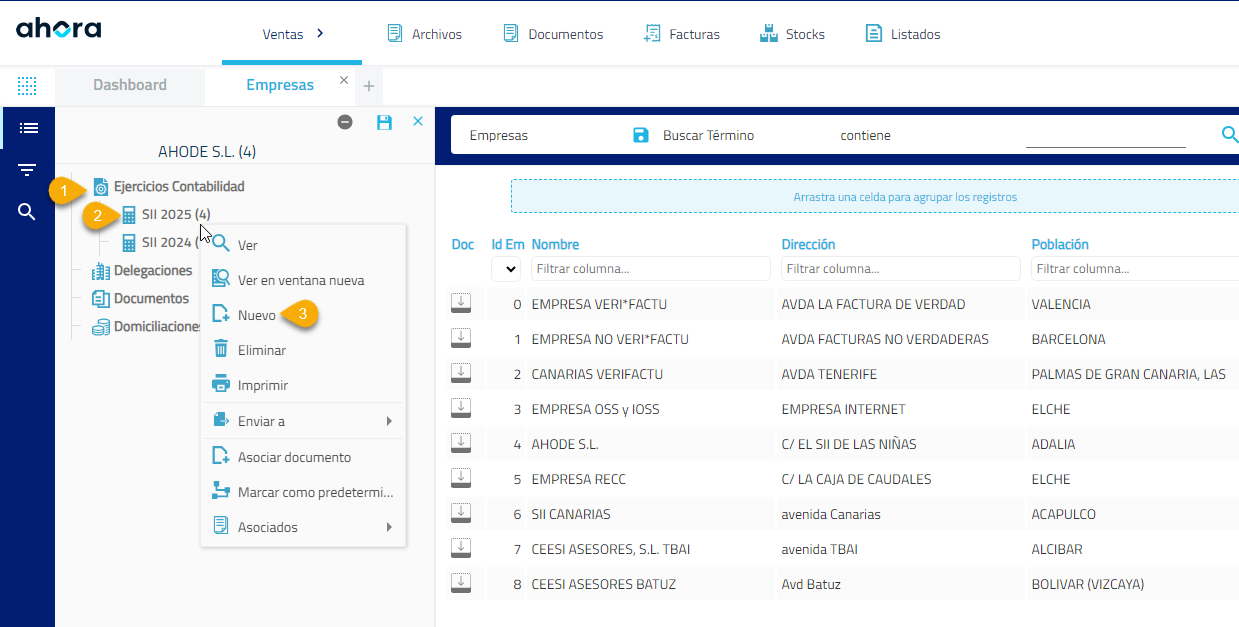
Task: Sort by the Población column header
Action: tap(1060, 244)
